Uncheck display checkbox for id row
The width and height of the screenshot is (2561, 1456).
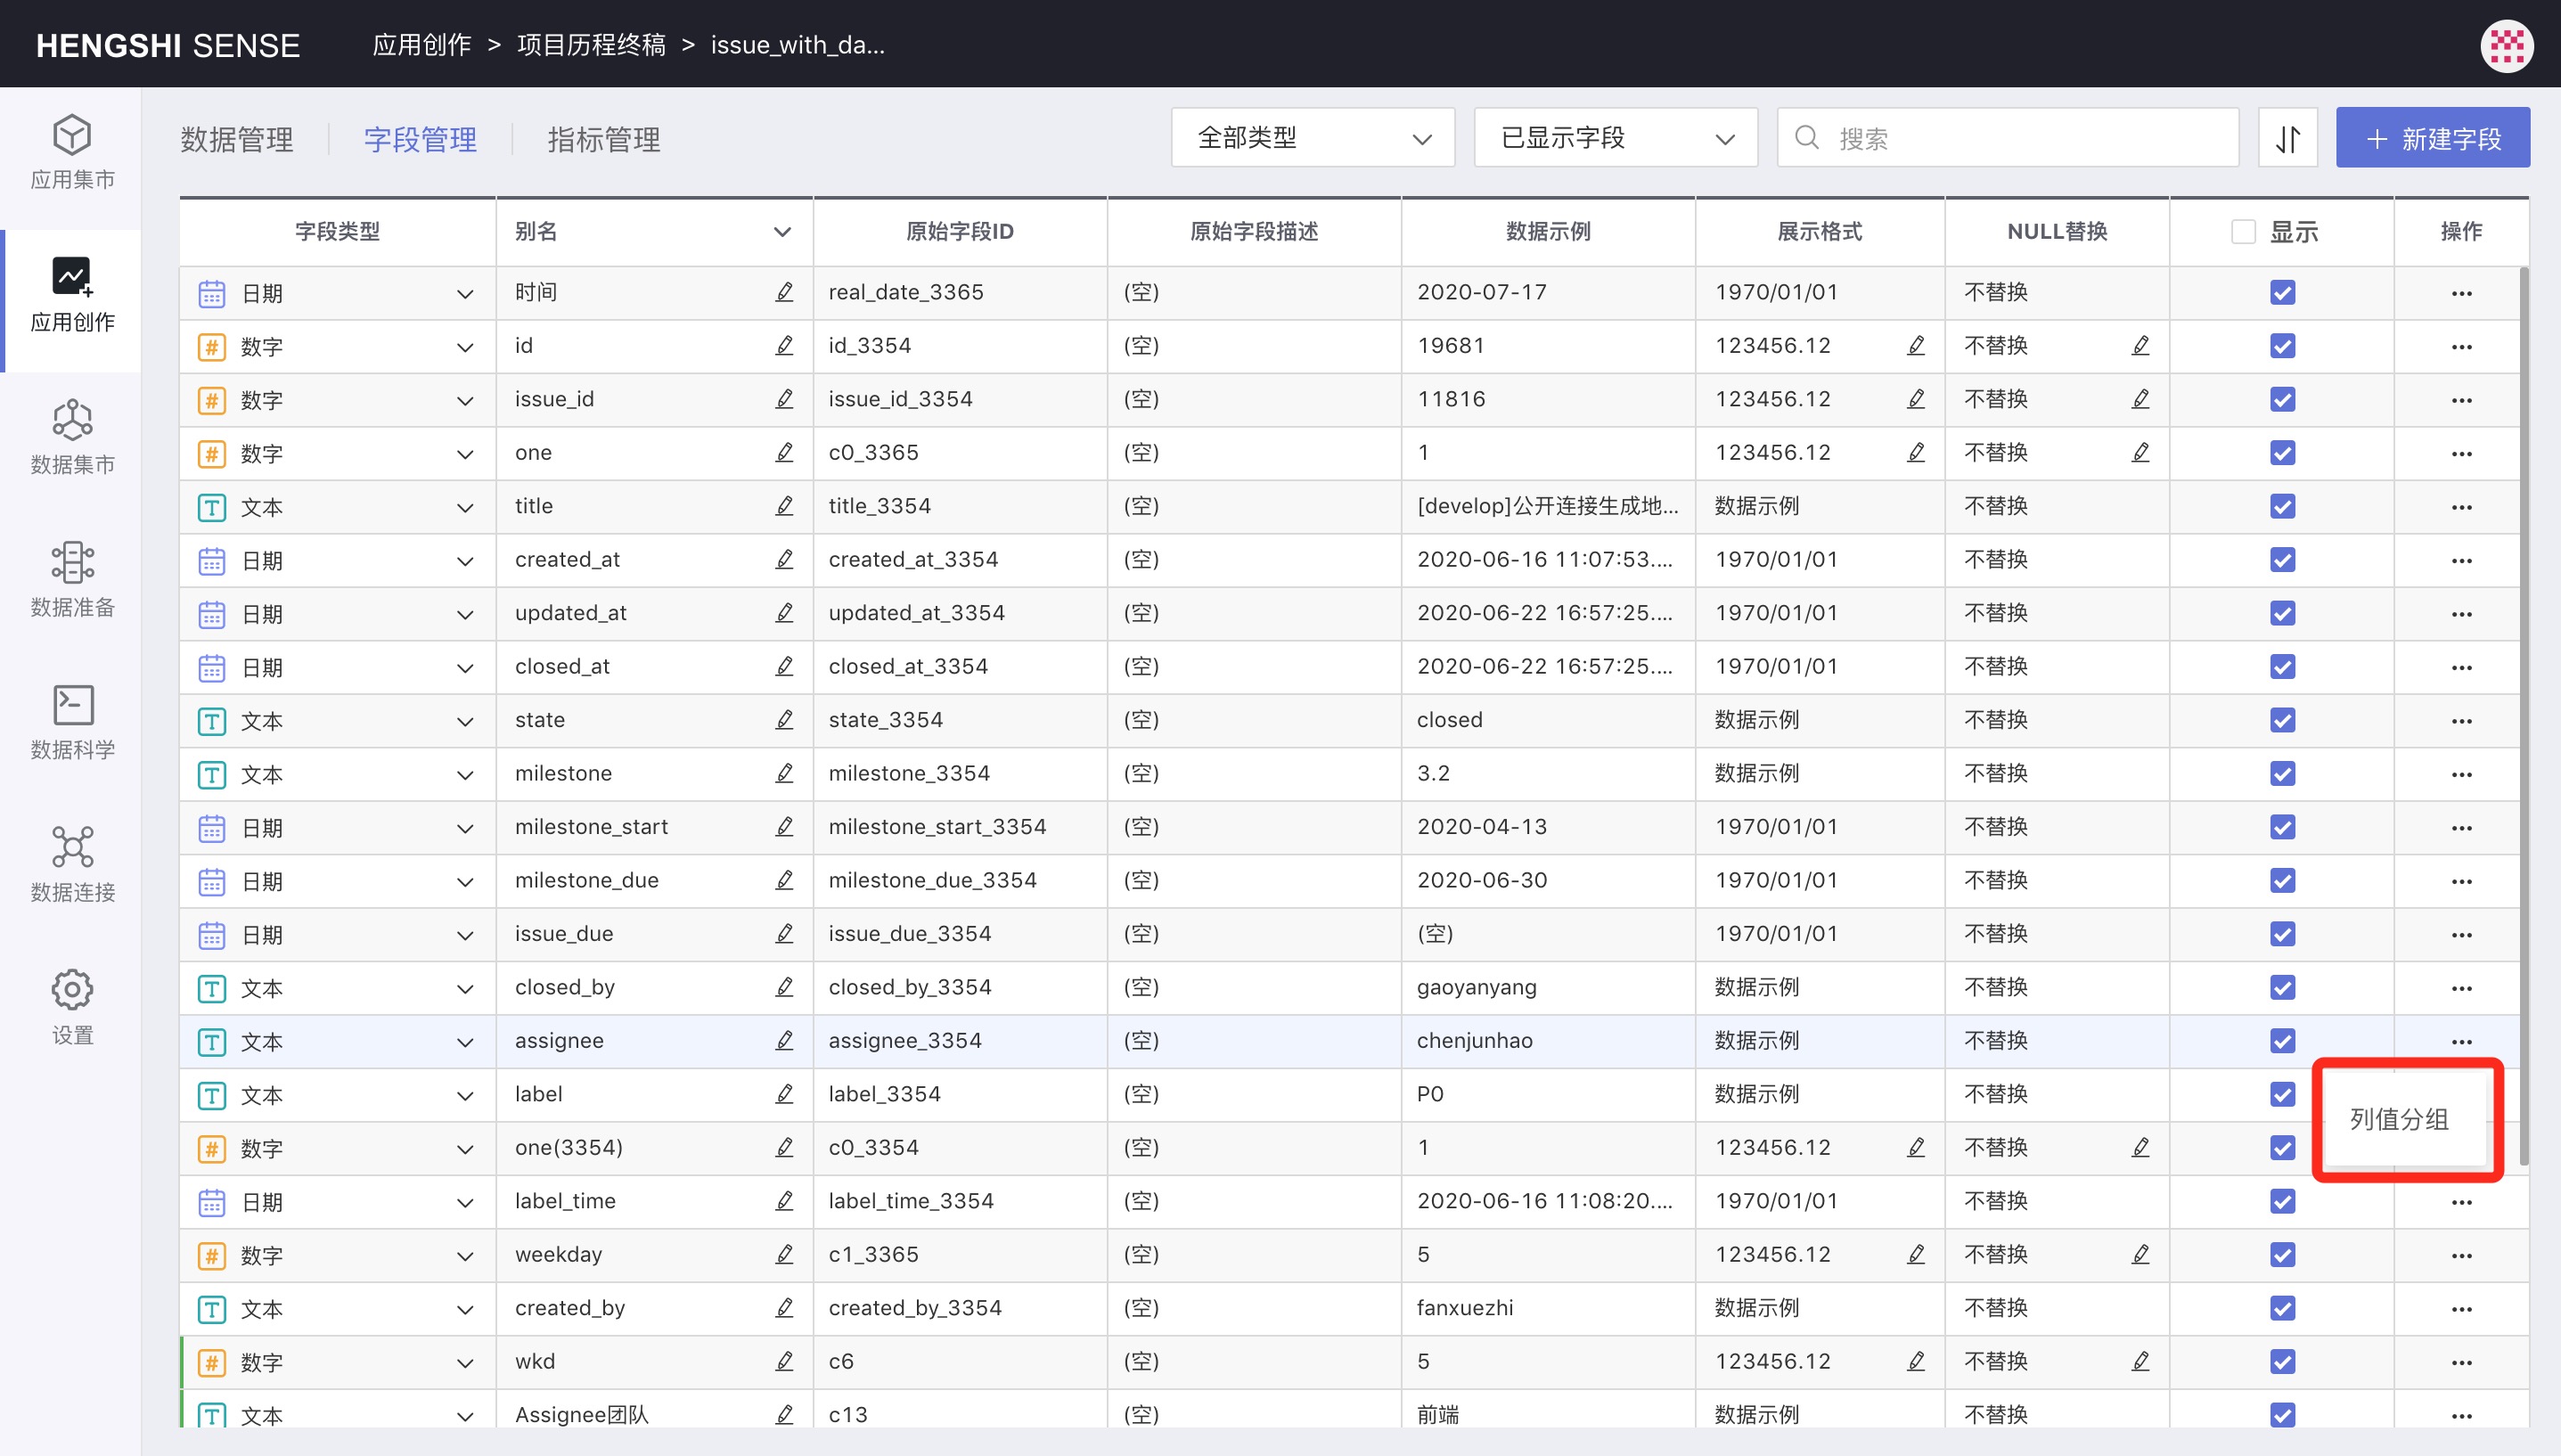(2282, 346)
